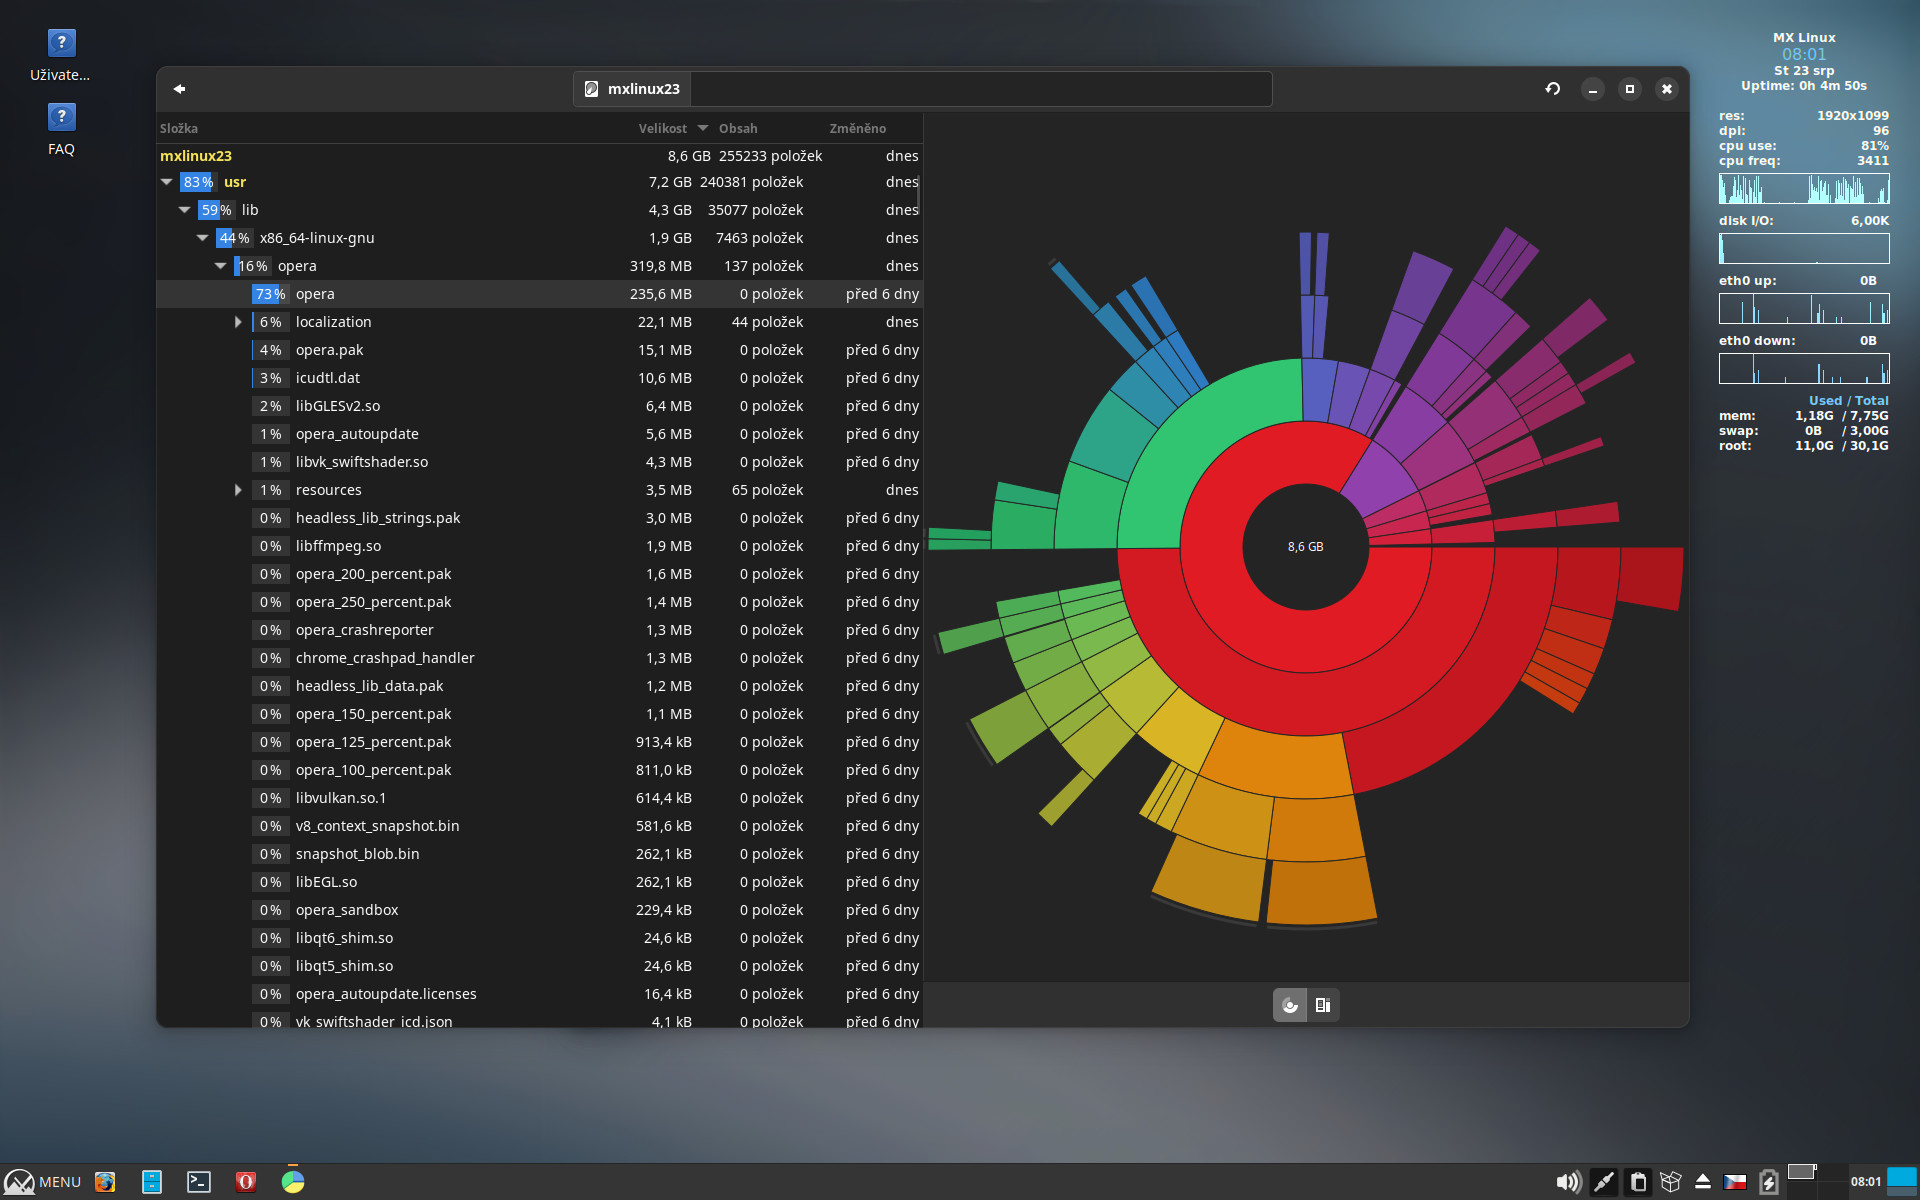Click the 44 % usage bar of x86_64-linux-gnu
The image size is (1920, 1200).
point(234,238)
